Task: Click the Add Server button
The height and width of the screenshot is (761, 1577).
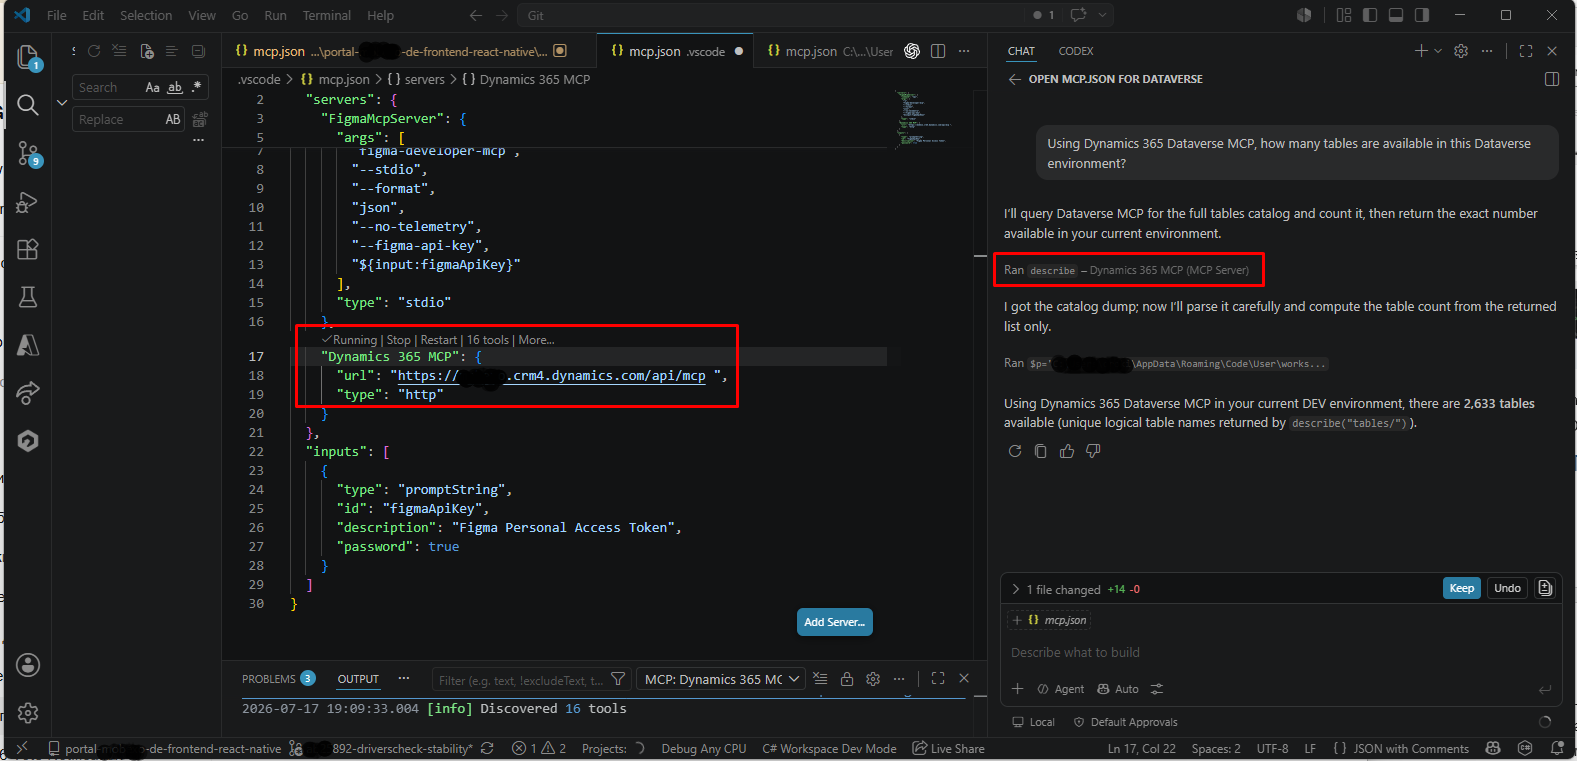Action: pyautogui.click(x=835, y=622)
